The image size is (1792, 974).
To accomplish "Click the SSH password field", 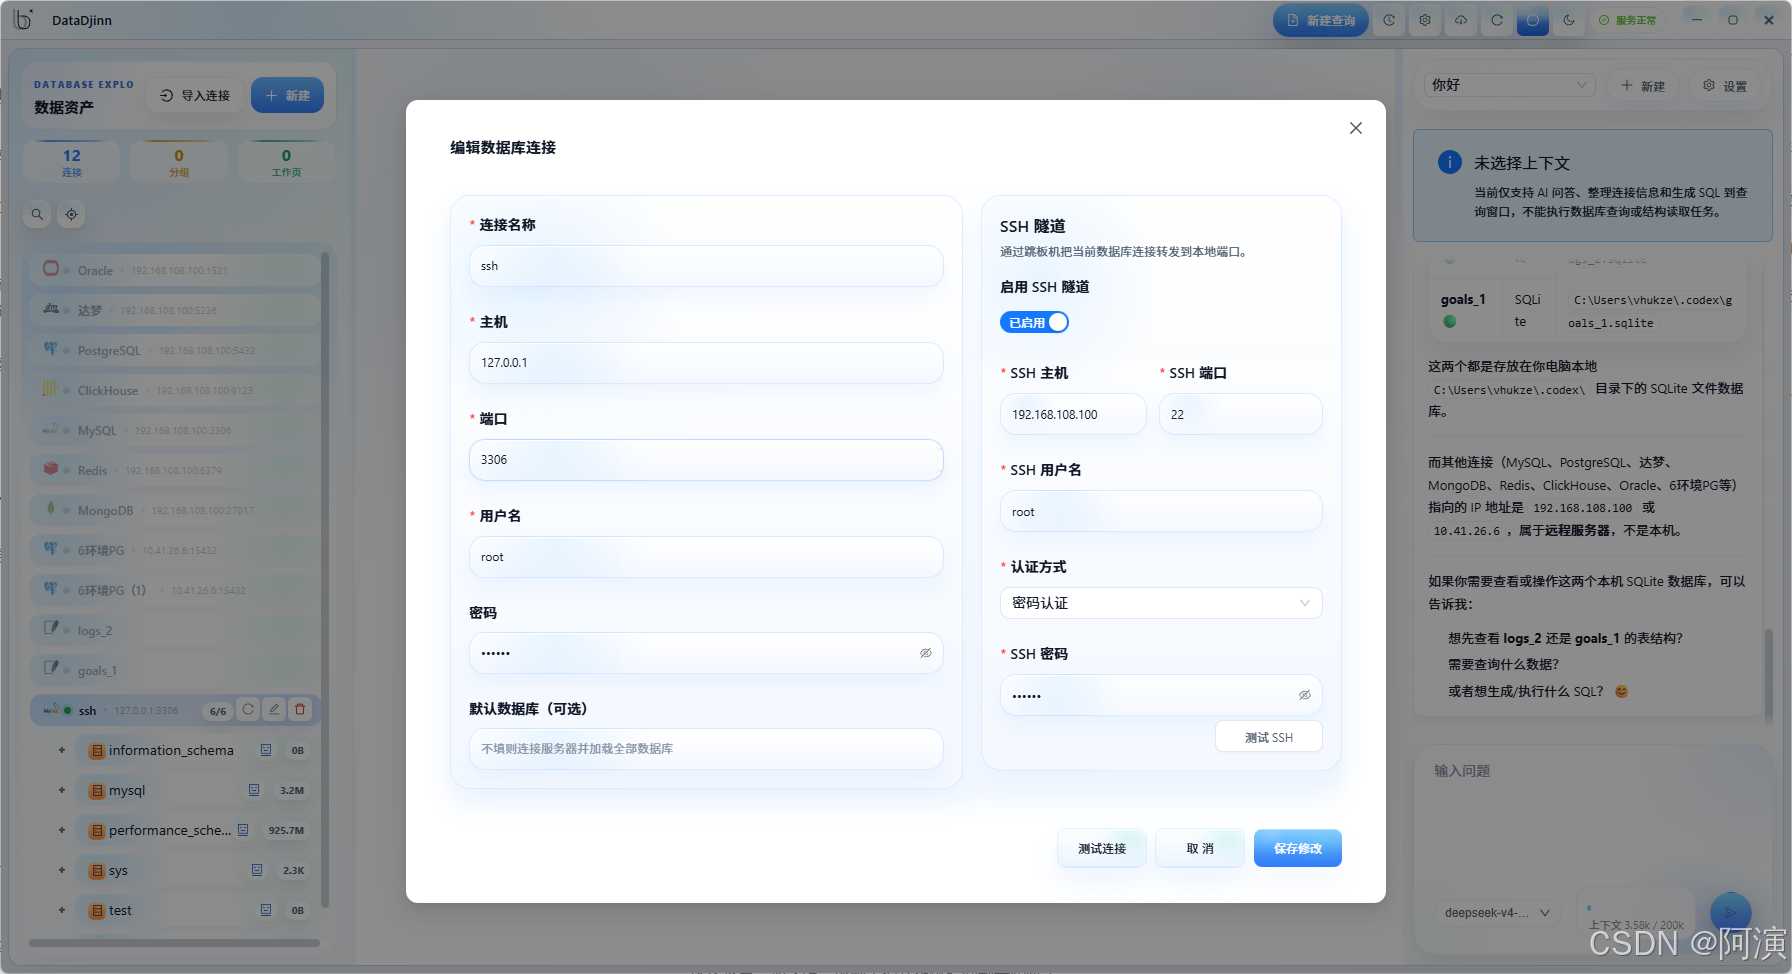I will pyautogui.click(x=1161, y=695).
